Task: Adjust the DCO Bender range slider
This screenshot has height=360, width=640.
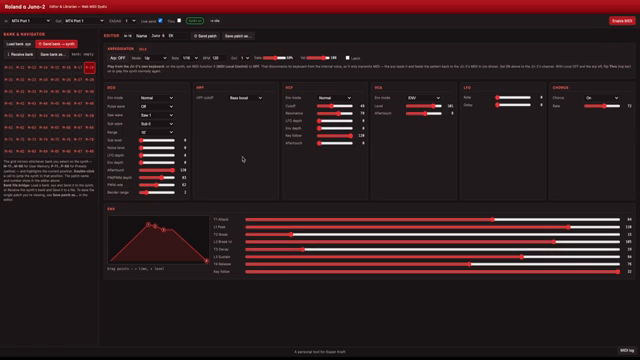Action: pos(157,192)
